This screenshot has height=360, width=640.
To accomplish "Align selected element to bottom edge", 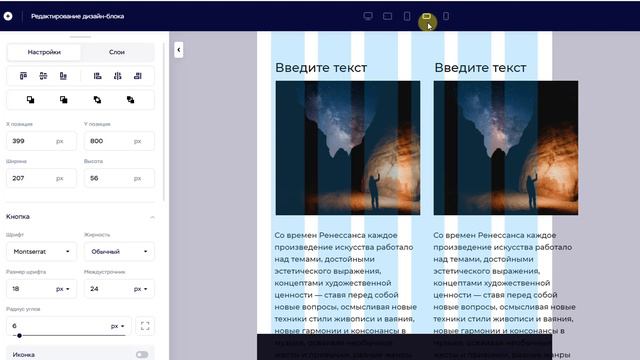I will tap(63, 76).
